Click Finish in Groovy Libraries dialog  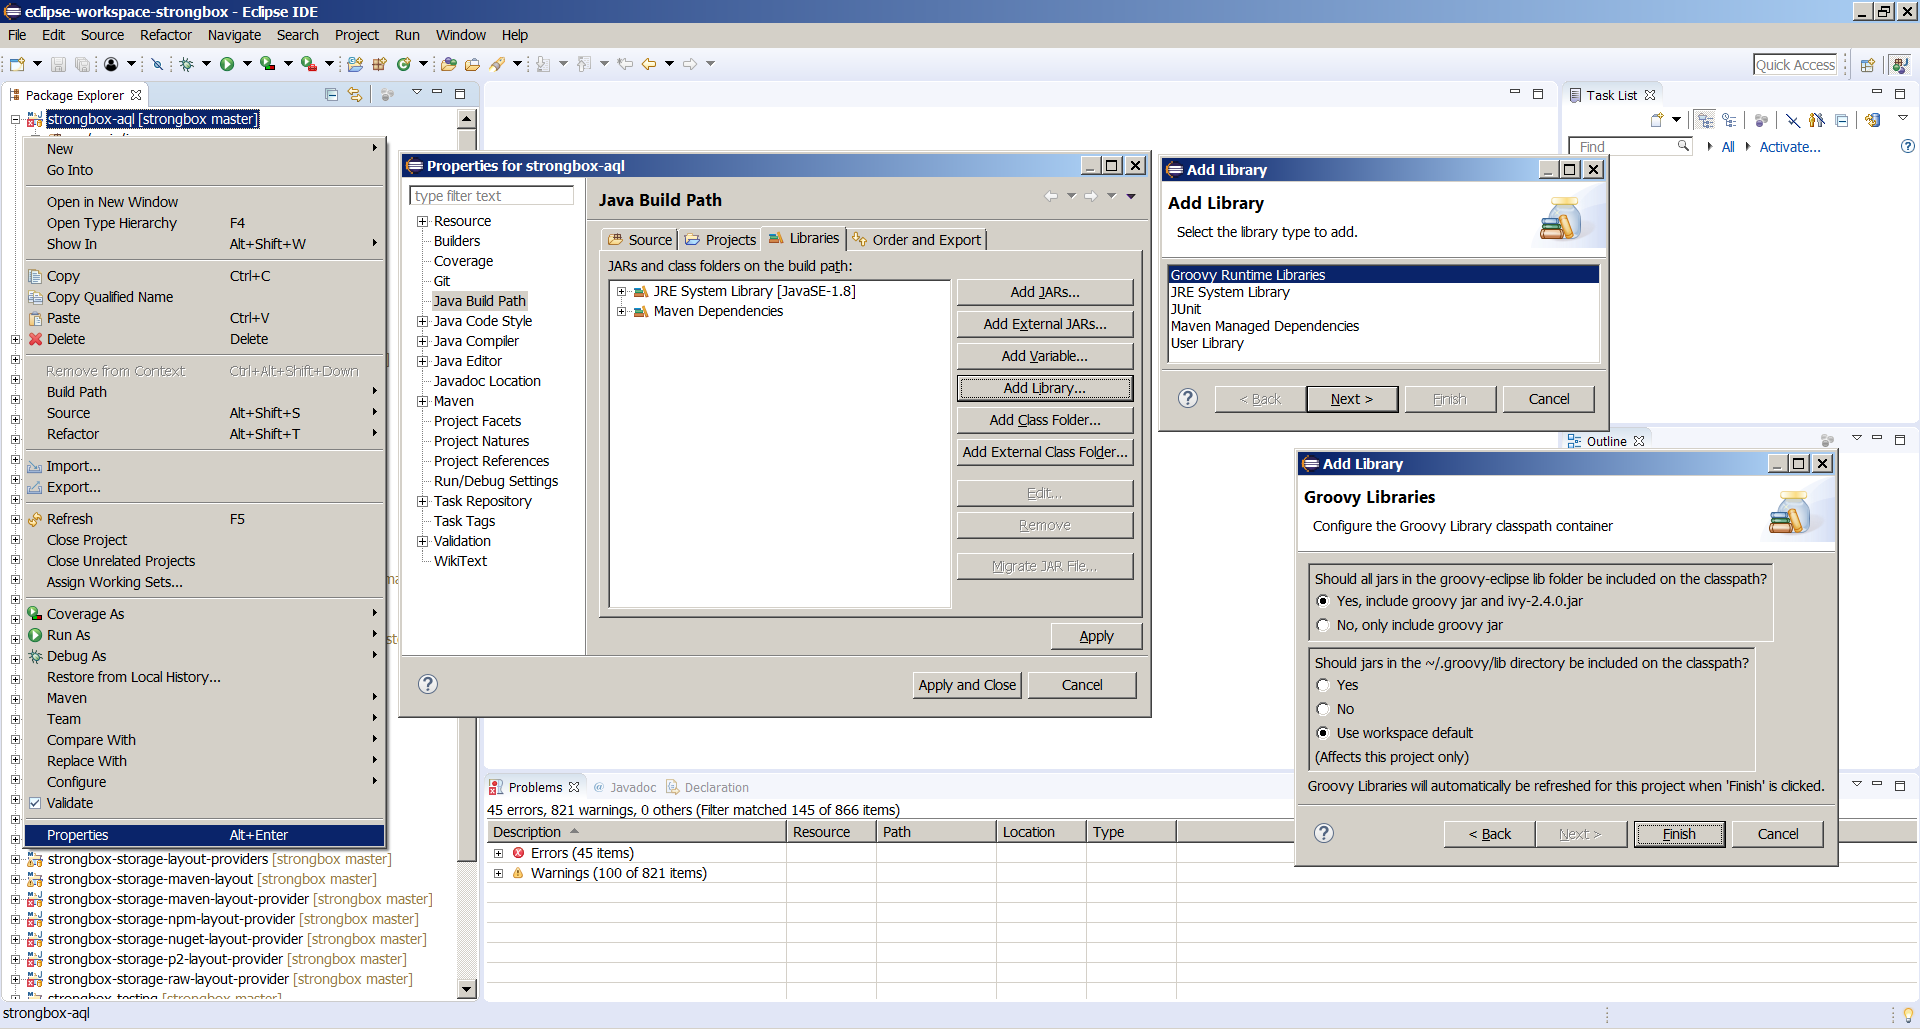point(1678,834)
